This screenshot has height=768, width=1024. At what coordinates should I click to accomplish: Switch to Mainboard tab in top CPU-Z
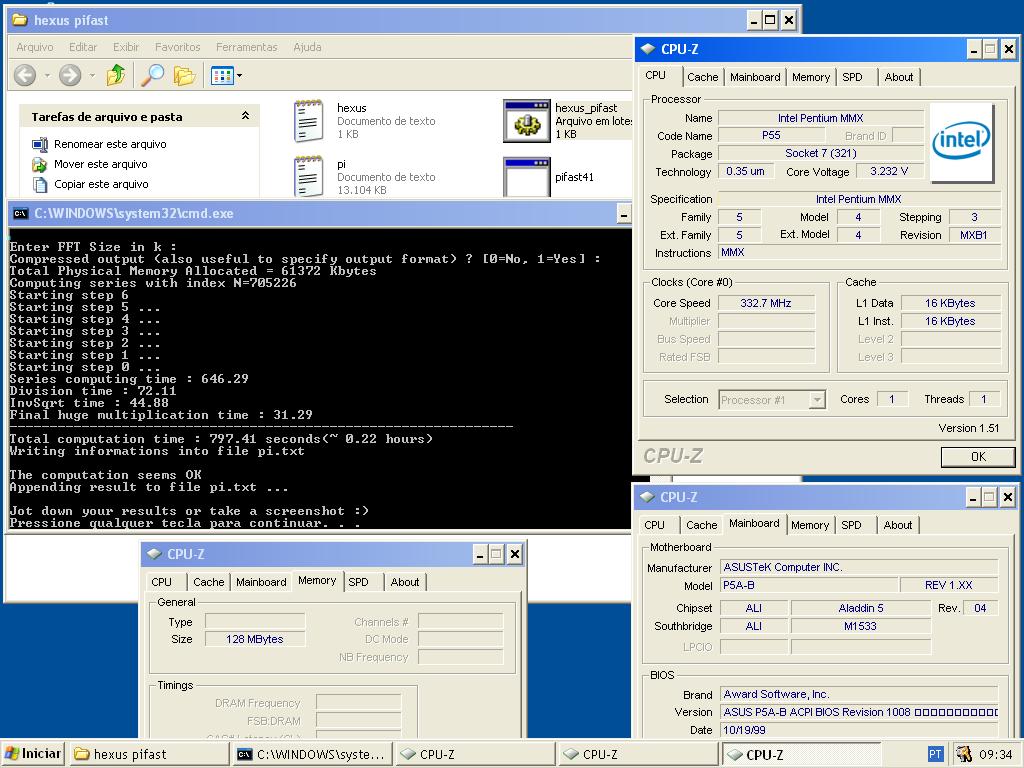[x=755, y=77]
